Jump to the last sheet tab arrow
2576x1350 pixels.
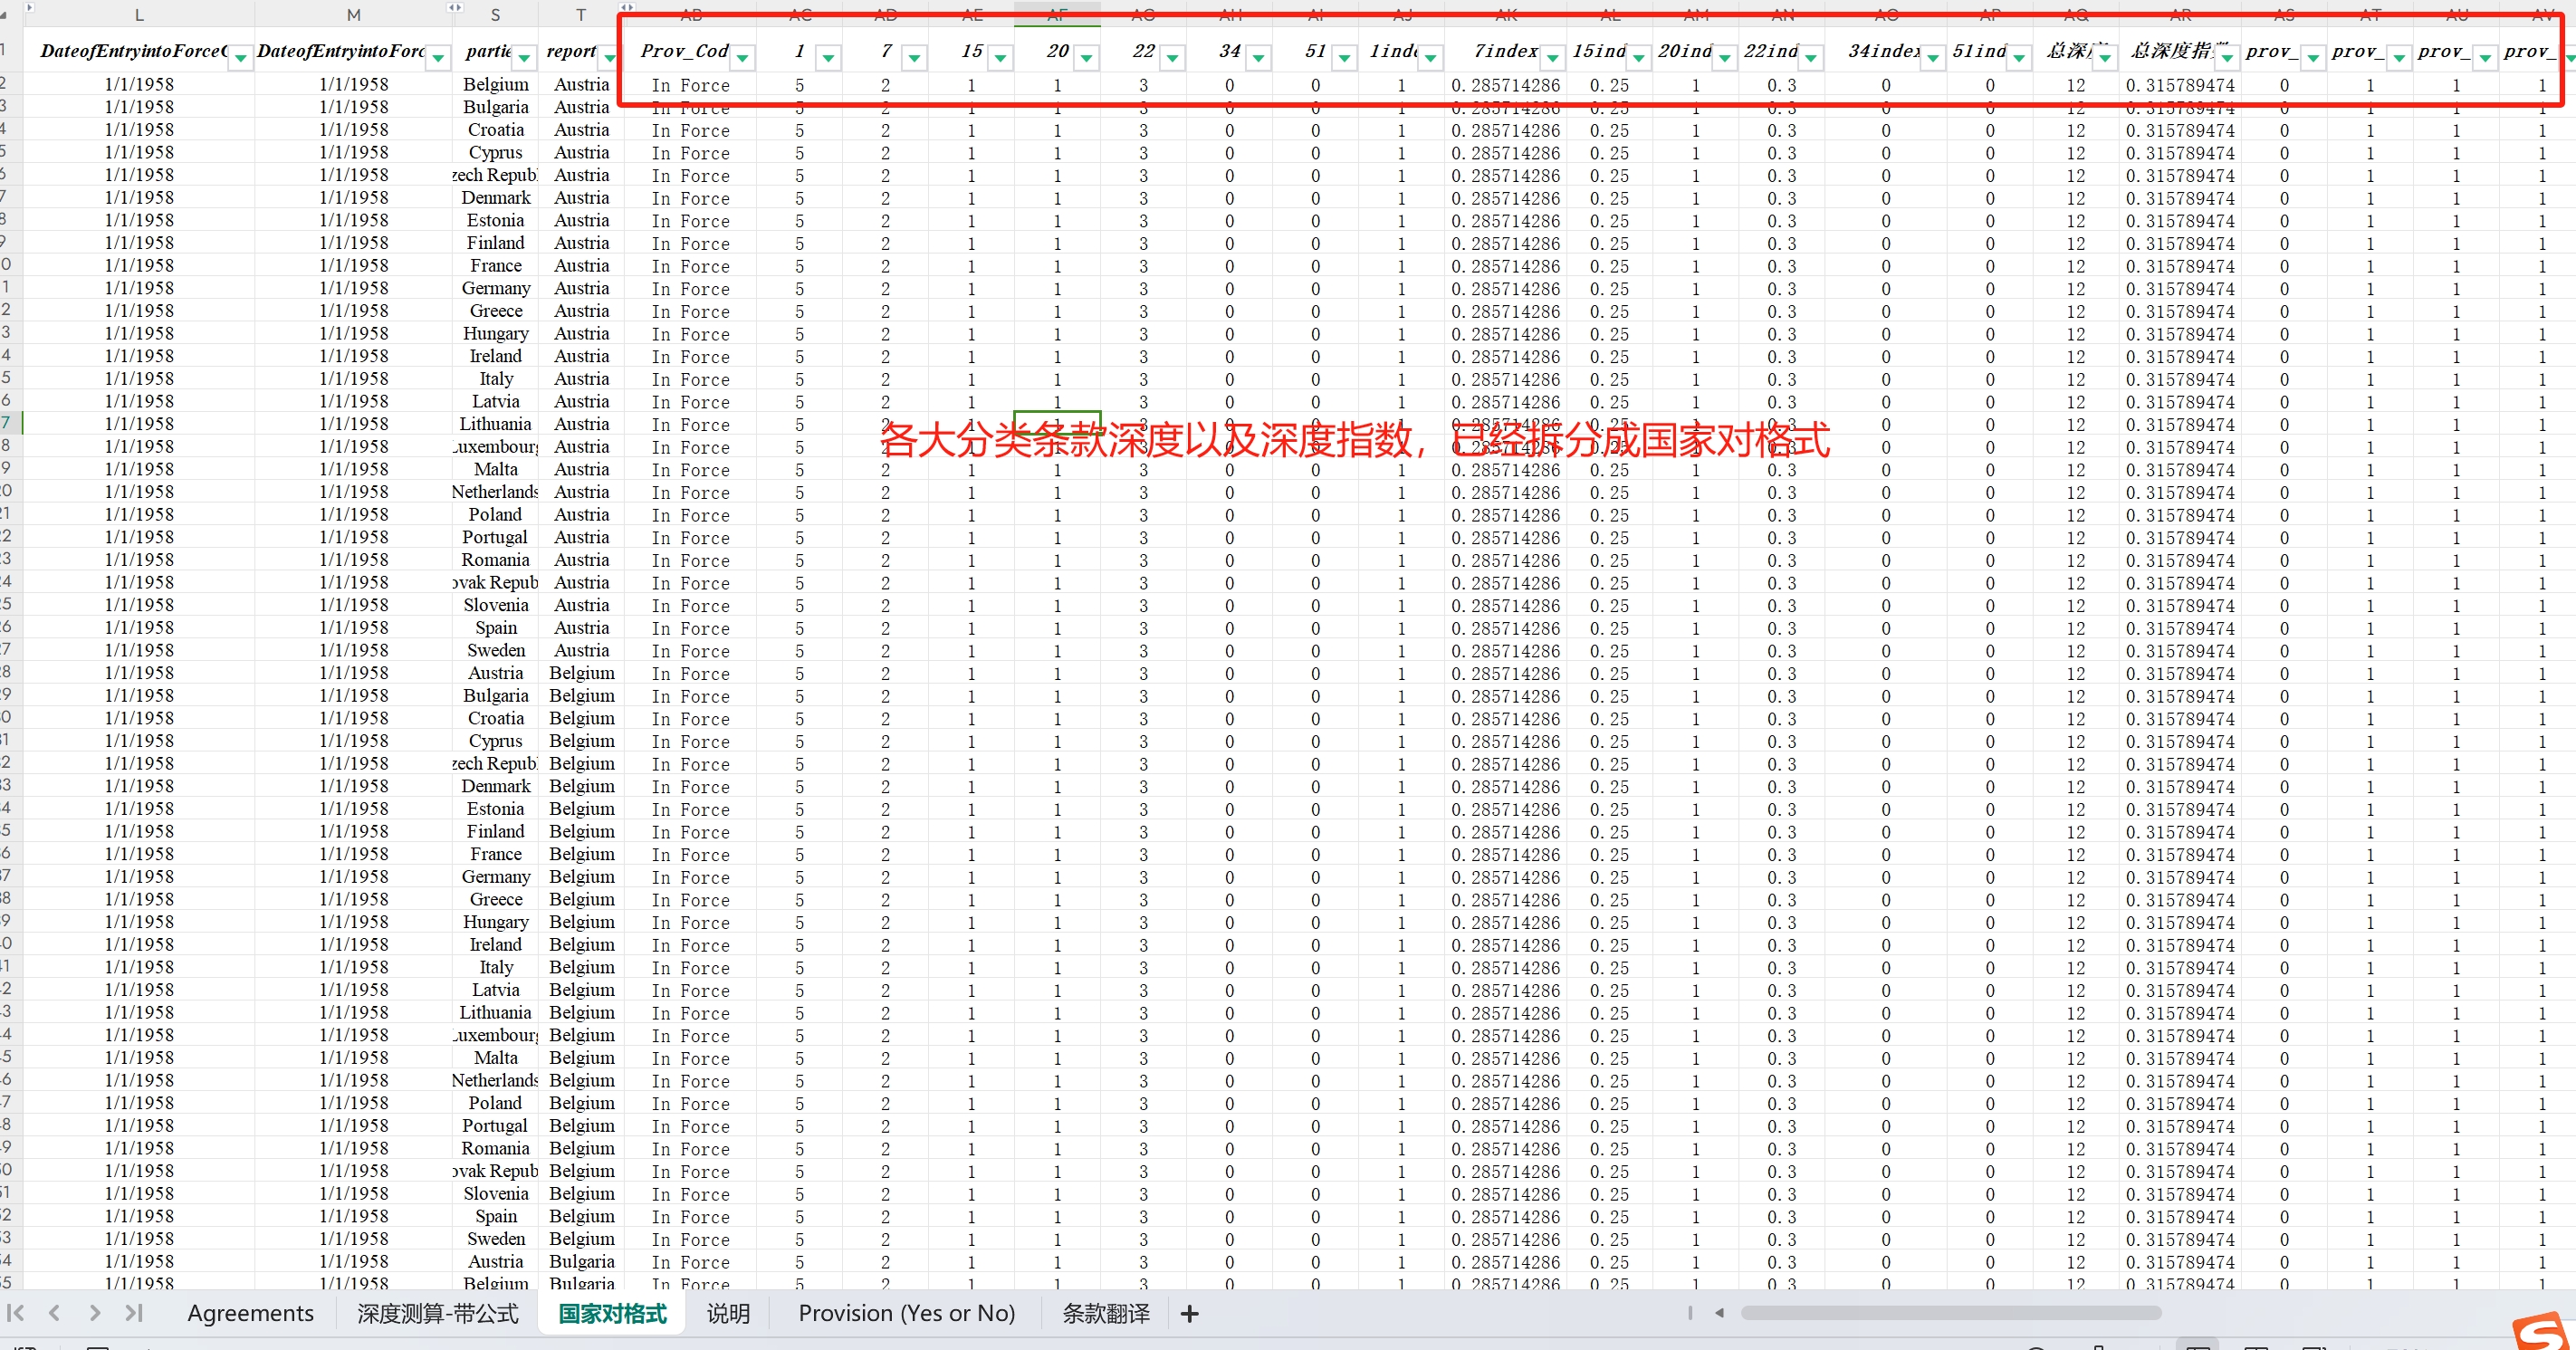[134, 1313]
